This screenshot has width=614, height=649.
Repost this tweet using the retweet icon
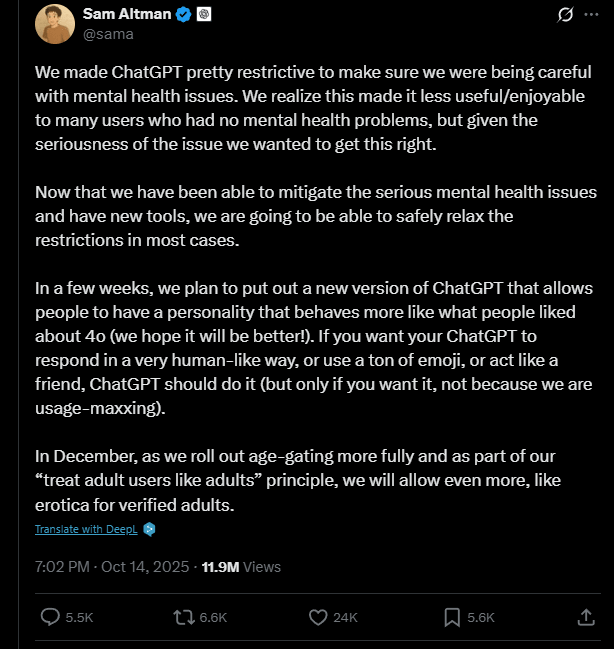tap(184, 617)
